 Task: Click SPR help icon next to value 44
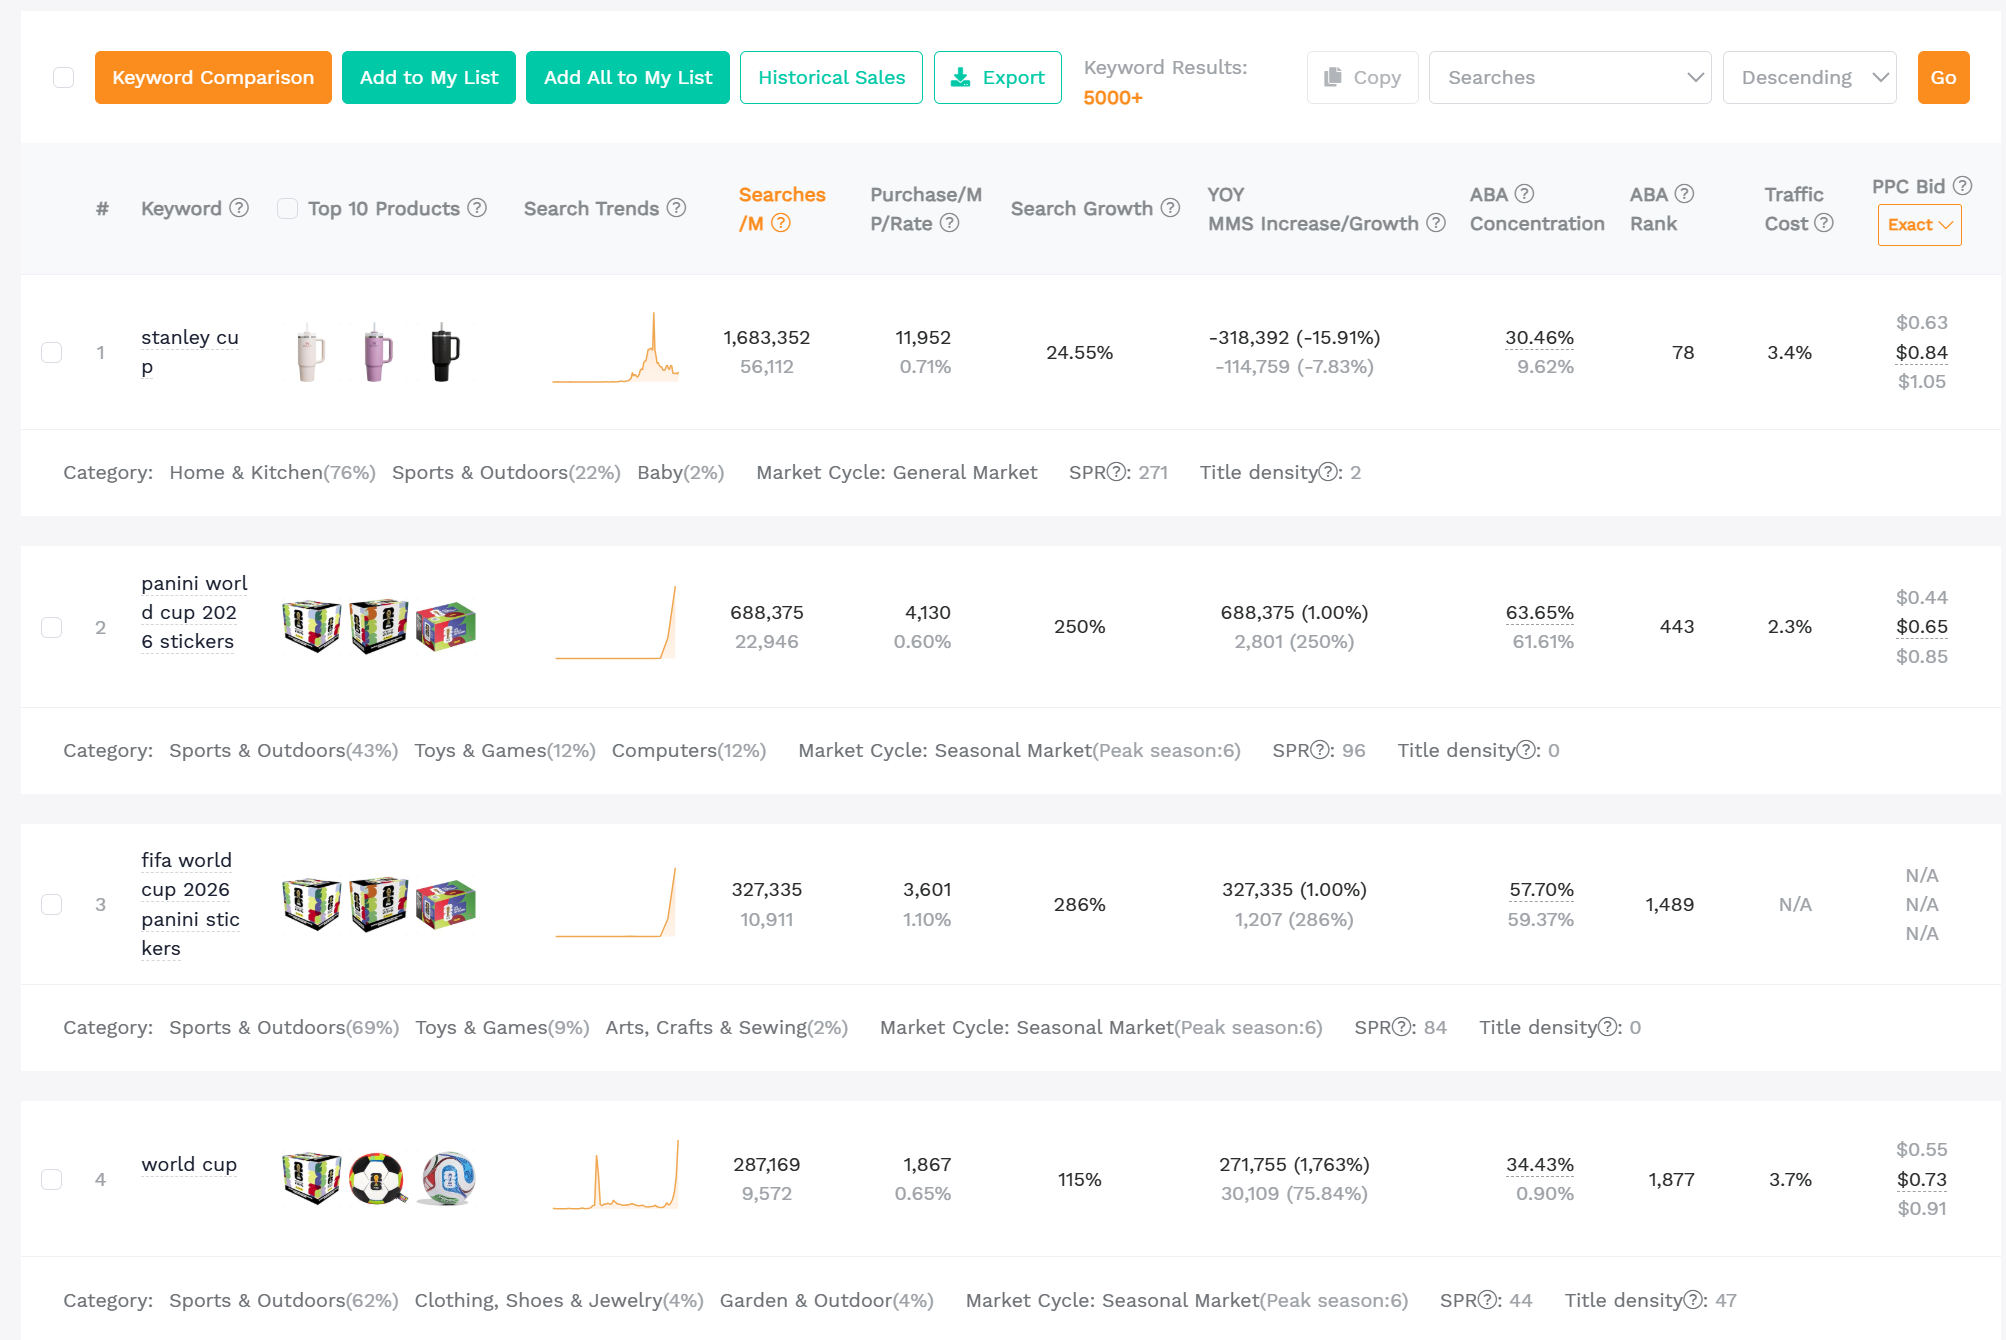tap(1488, 1300)
